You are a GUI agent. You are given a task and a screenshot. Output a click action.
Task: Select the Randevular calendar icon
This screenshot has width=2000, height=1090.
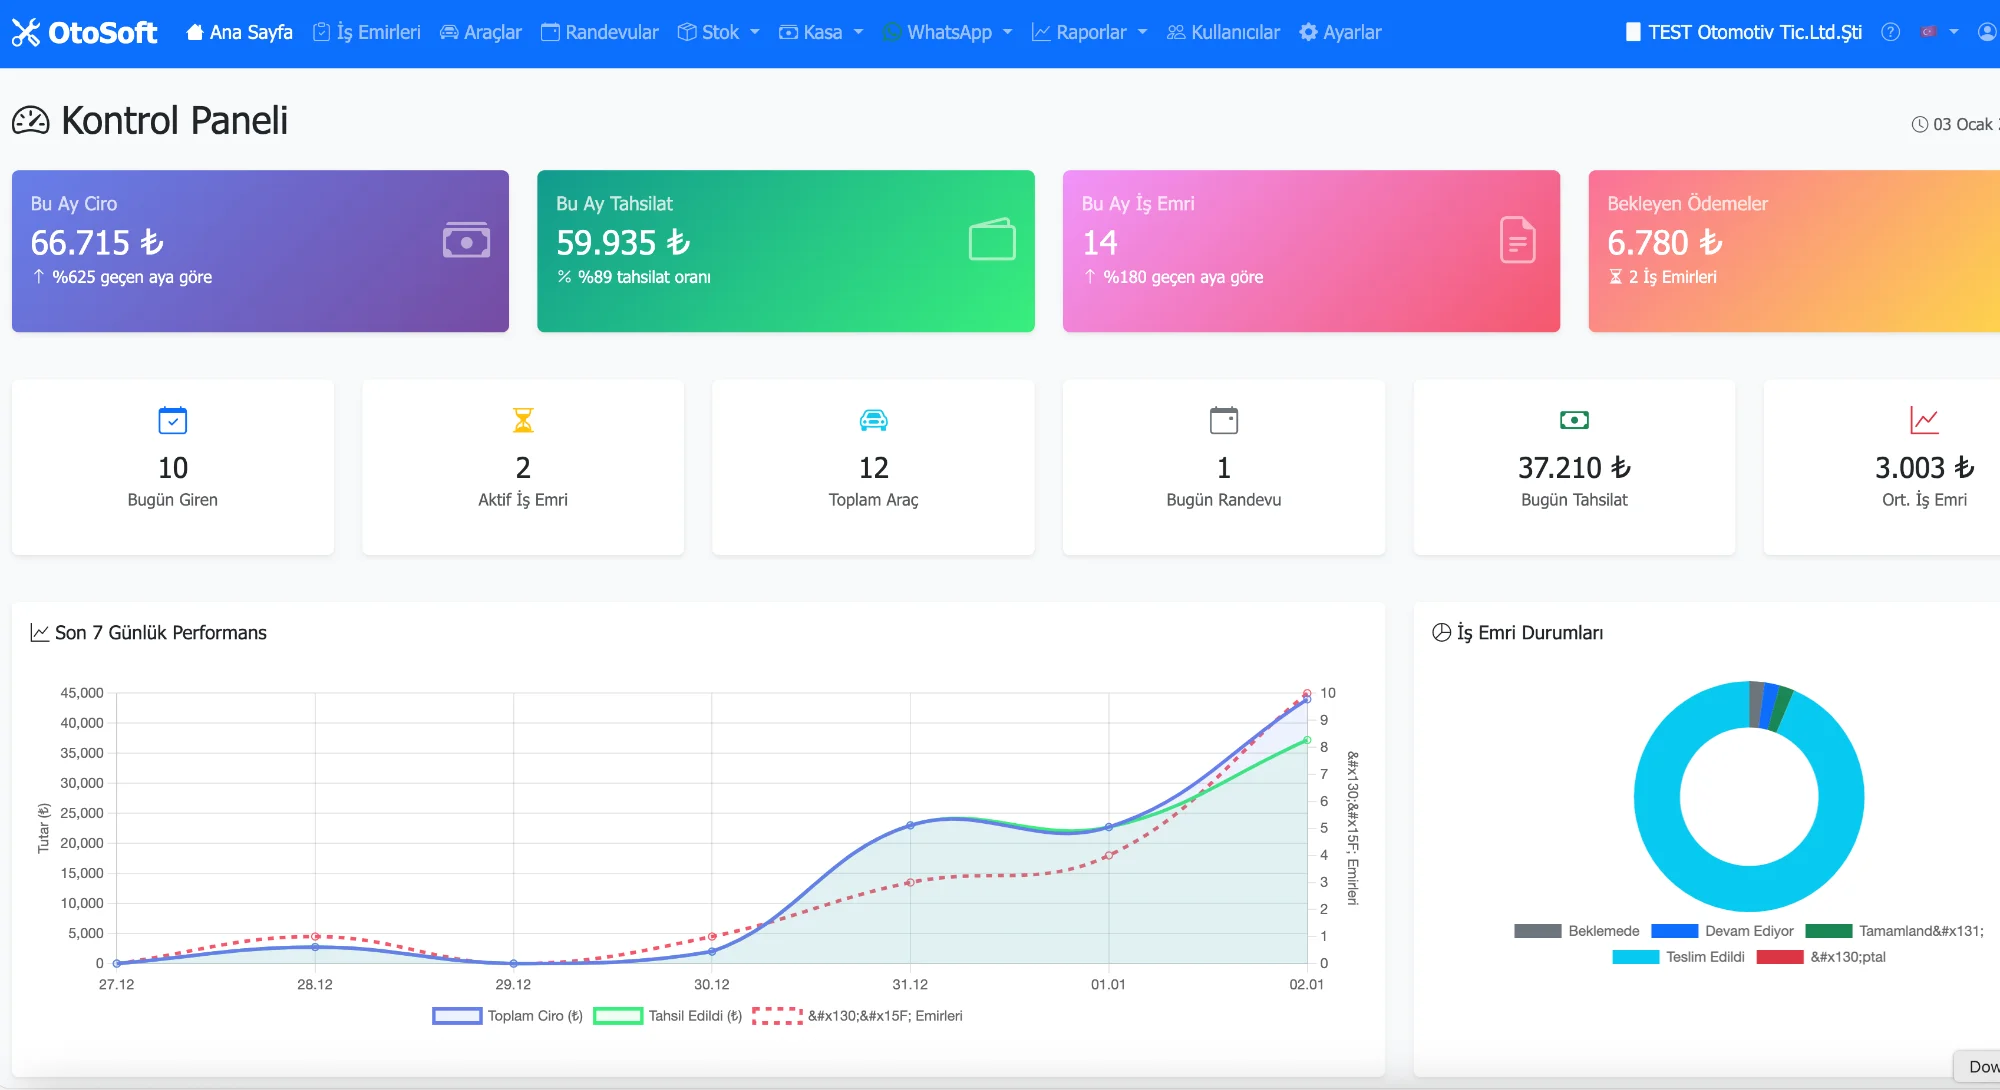coord(549,32)
